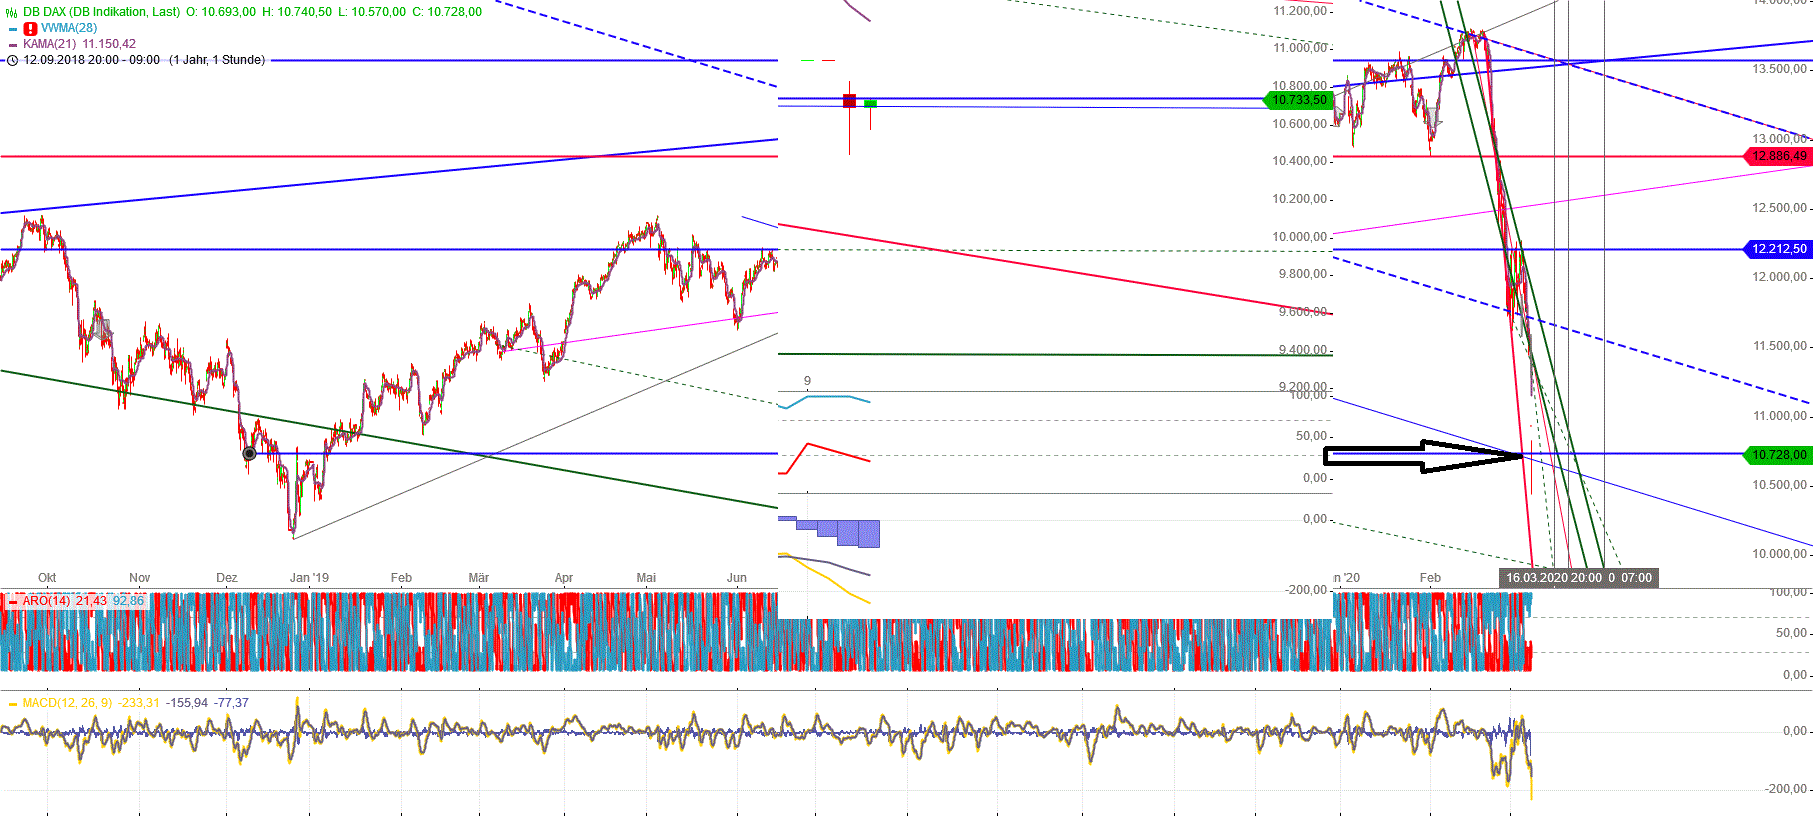Screen dimensions: 1813x816
Task: Click the blue VWMA line color dash
Action: coord(13,29)
